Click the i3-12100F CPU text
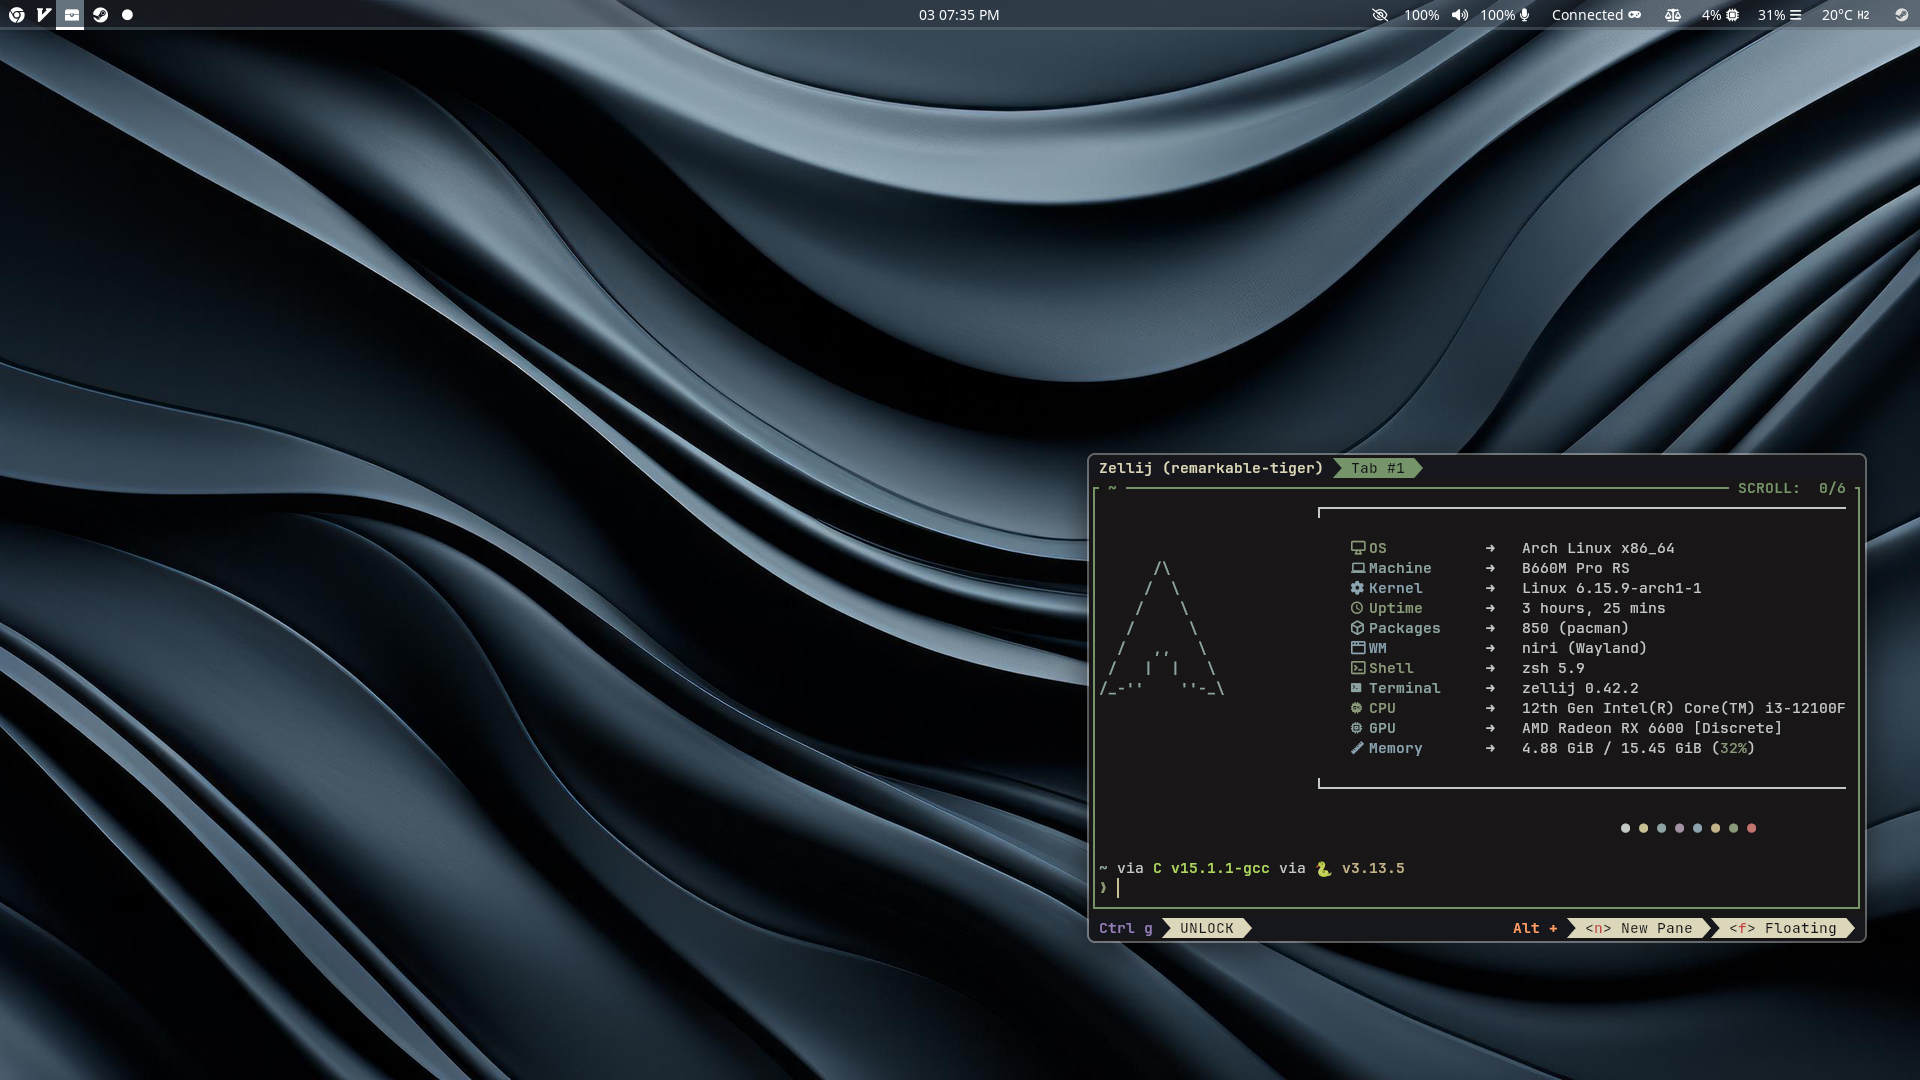Viewport: 1920px width, 1080px height. (1805, 708)
